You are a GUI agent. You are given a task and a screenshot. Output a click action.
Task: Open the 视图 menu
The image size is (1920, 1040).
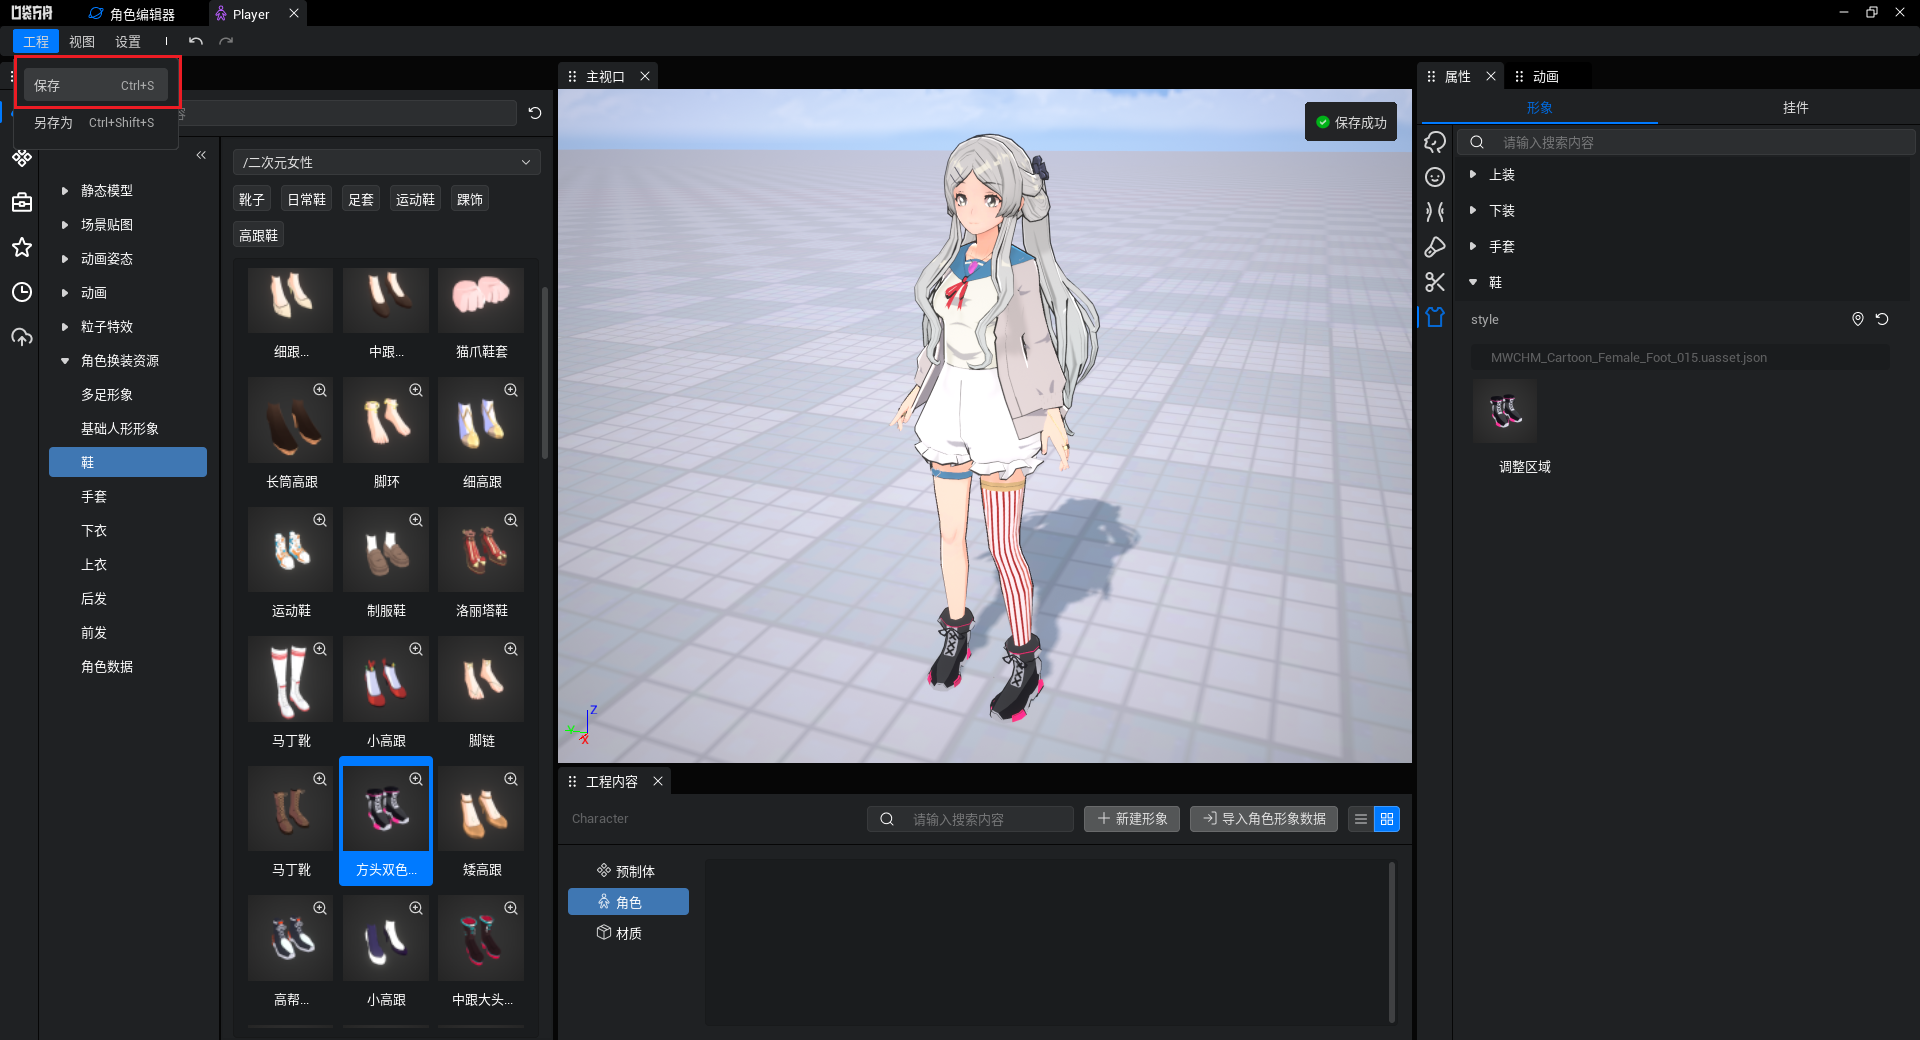(x=82, y=41)
